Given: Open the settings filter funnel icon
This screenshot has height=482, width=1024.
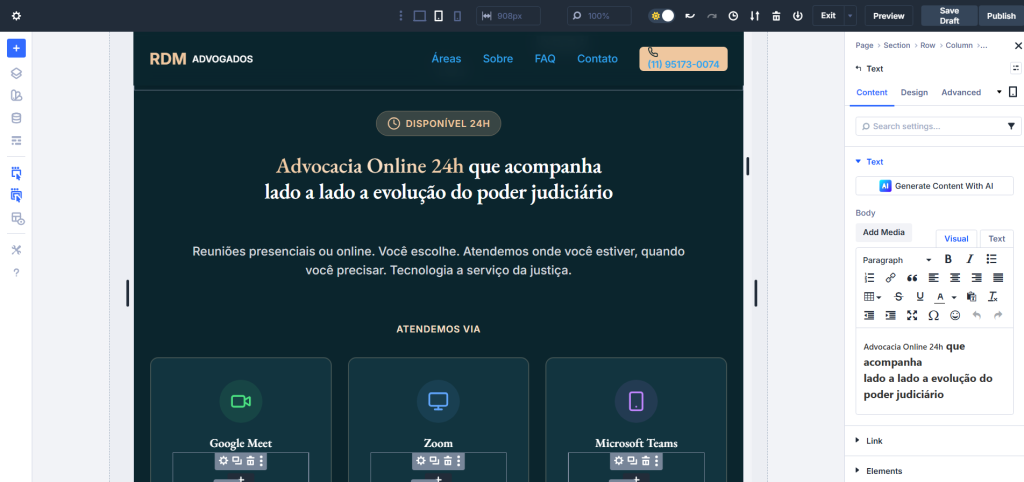Looking at the screenshot, I should click(1012, 126).
